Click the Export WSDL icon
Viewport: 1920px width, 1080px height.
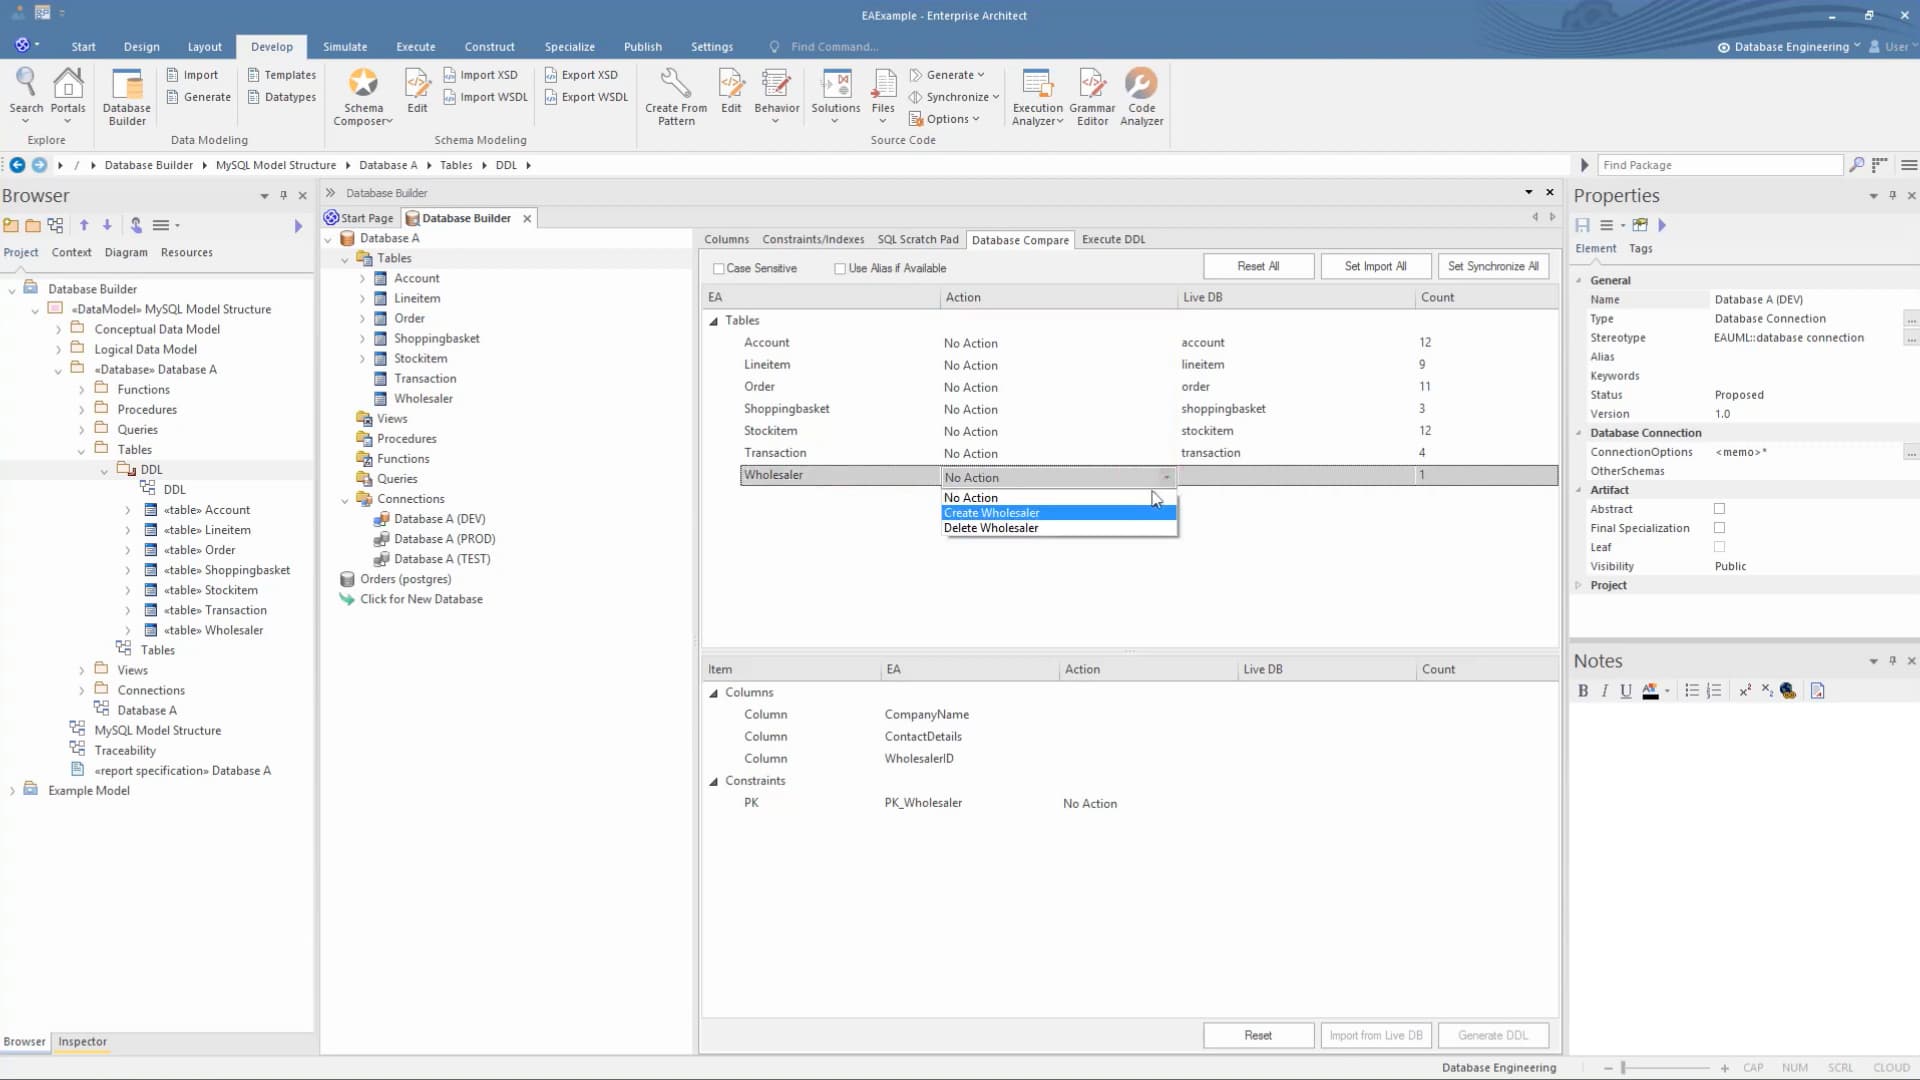pyautogui.click(x=586, y=97)
